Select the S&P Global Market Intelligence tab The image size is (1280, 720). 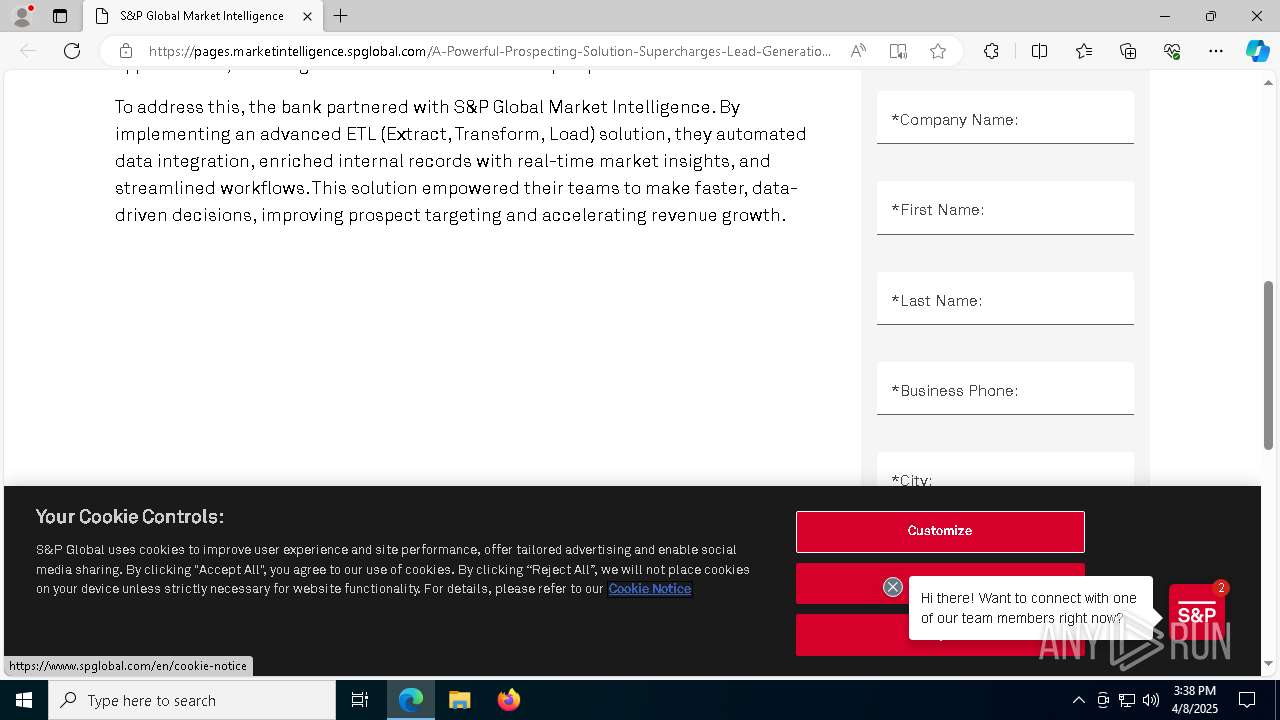pyautogui.click(x=202, y=16)
